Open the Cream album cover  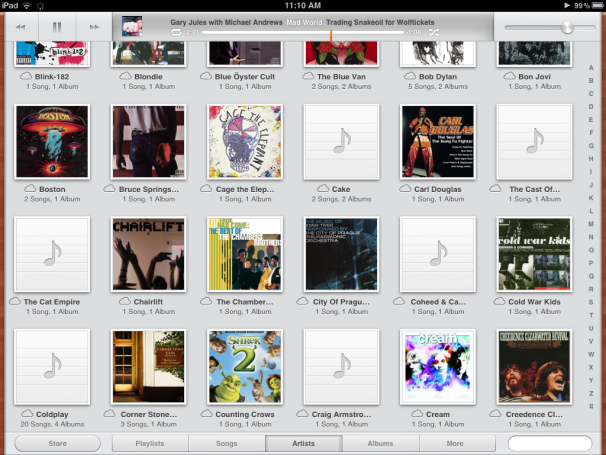click(438, 366)
